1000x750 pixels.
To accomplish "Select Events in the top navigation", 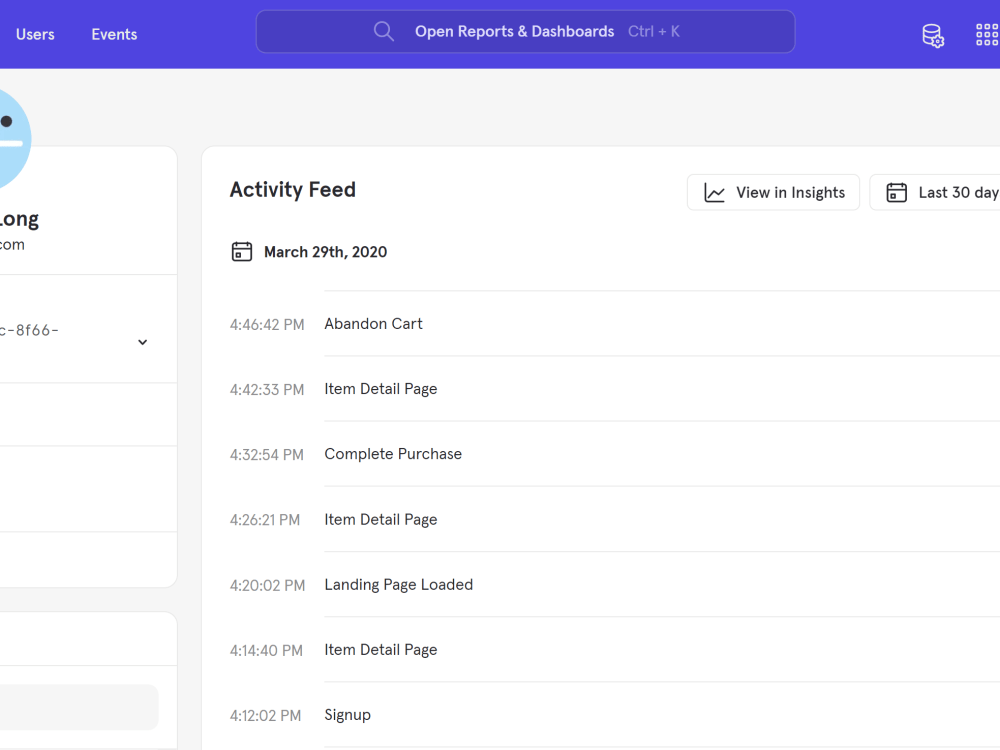I will [113, 34].
